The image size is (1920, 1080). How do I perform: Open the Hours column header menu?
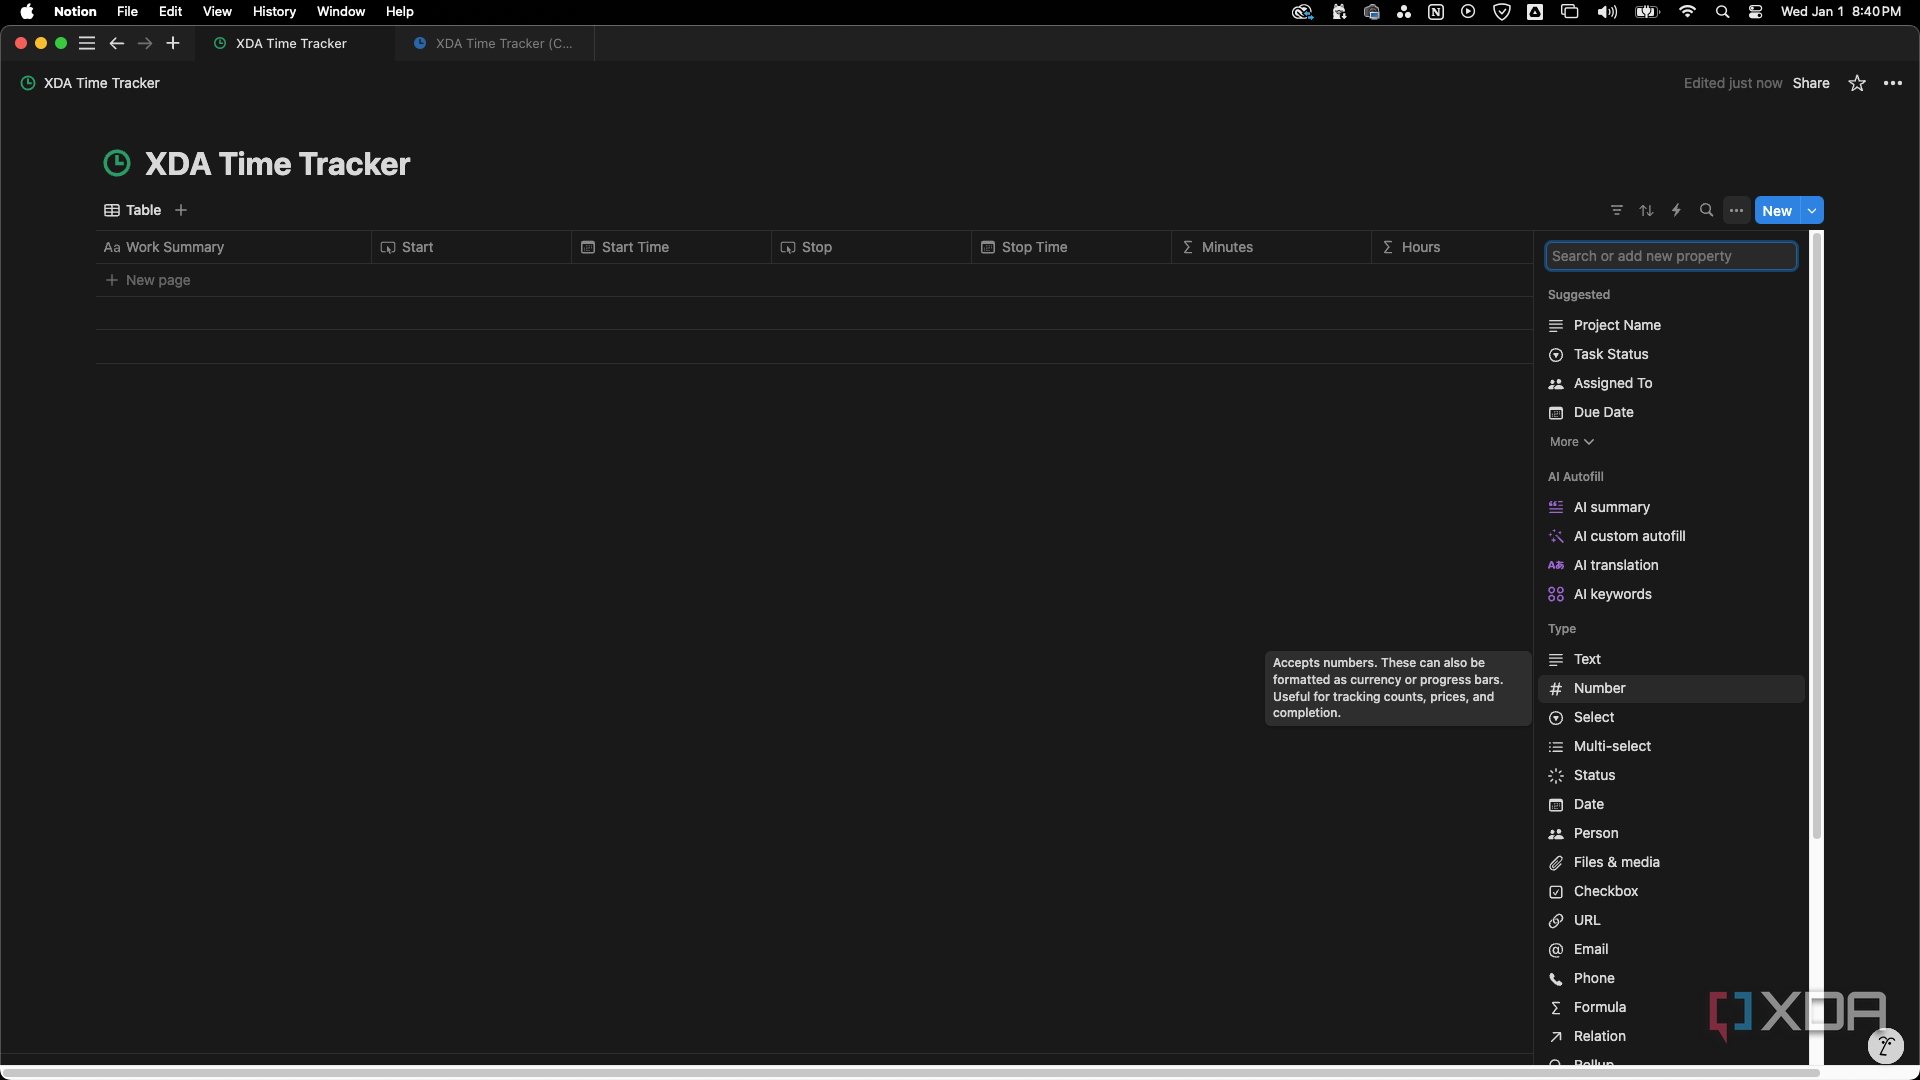[1452, 247]
